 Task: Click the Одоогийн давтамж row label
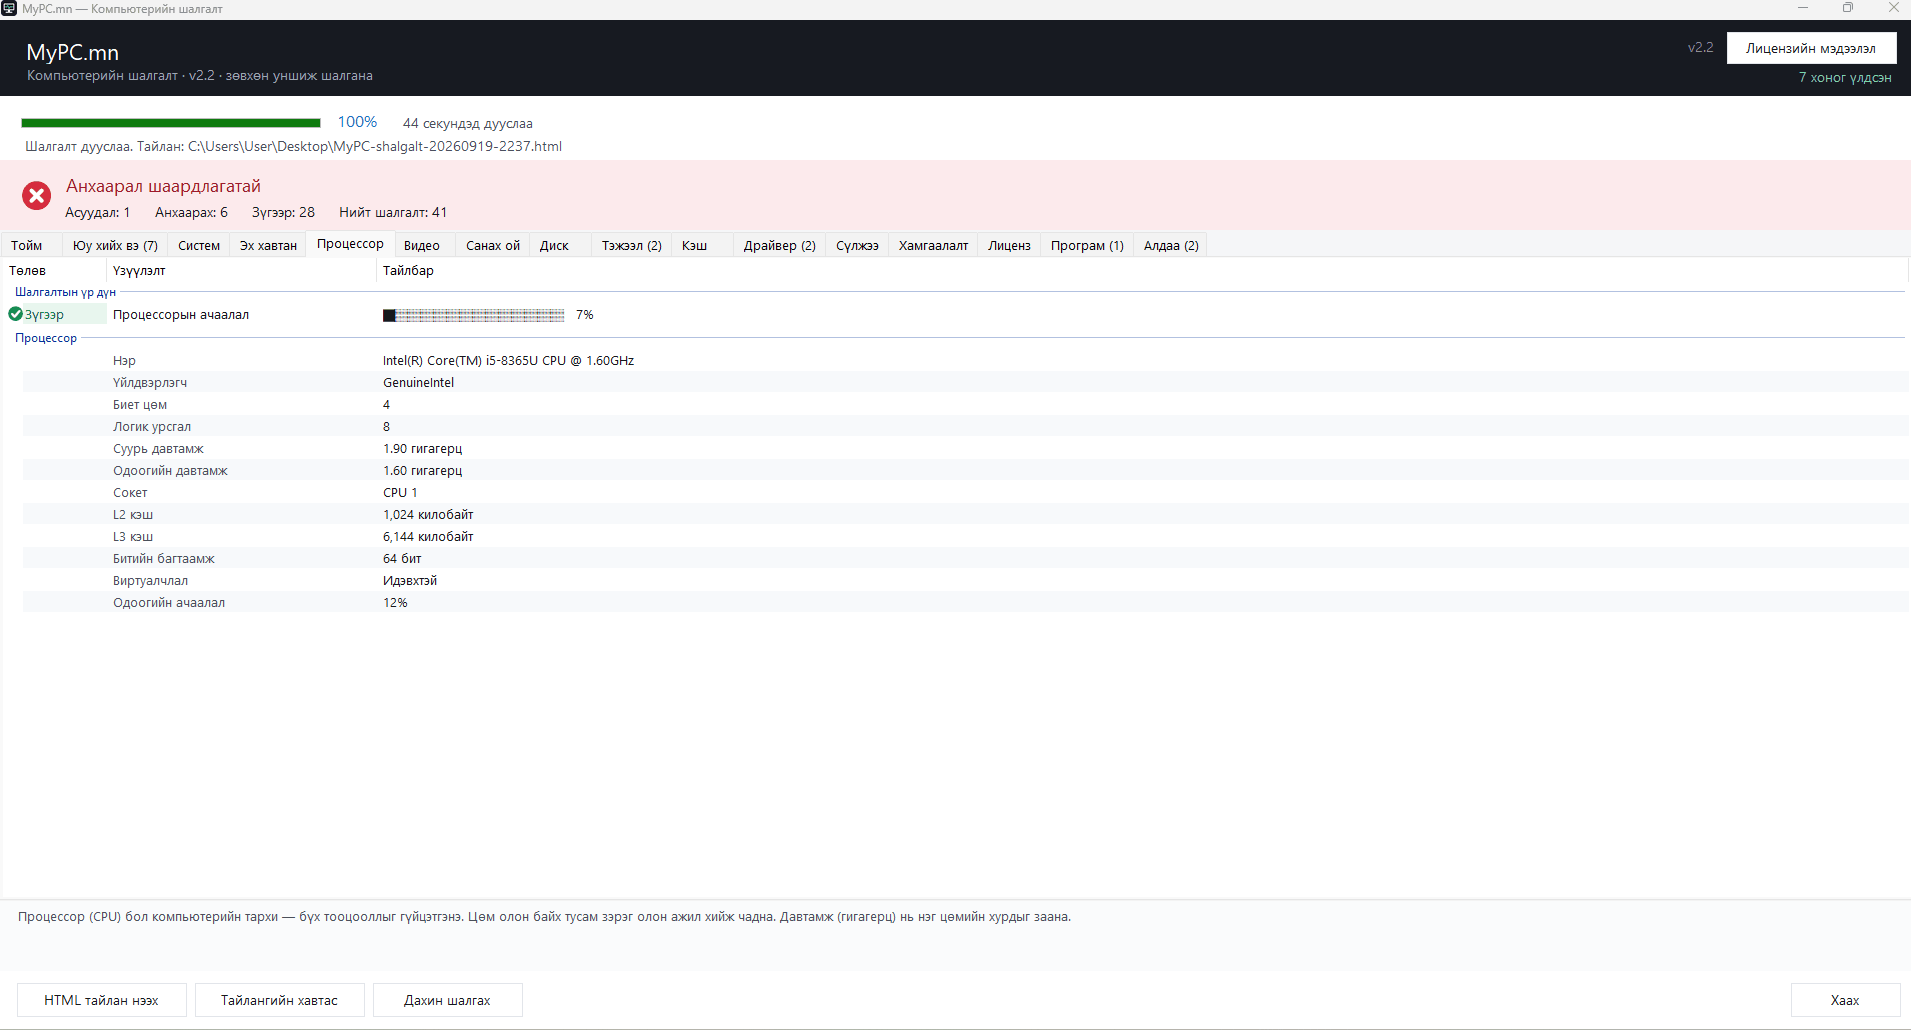tap(170, 470)
